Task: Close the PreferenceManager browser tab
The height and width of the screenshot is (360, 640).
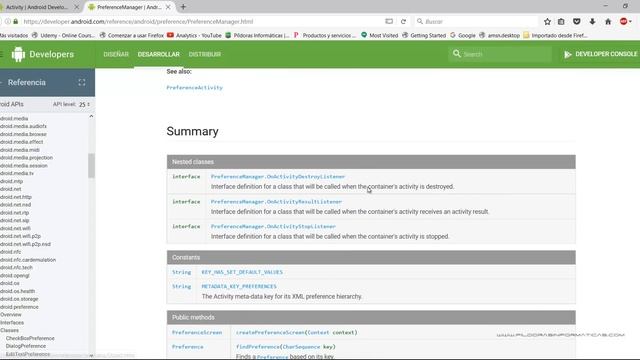Action: (168, 7)
